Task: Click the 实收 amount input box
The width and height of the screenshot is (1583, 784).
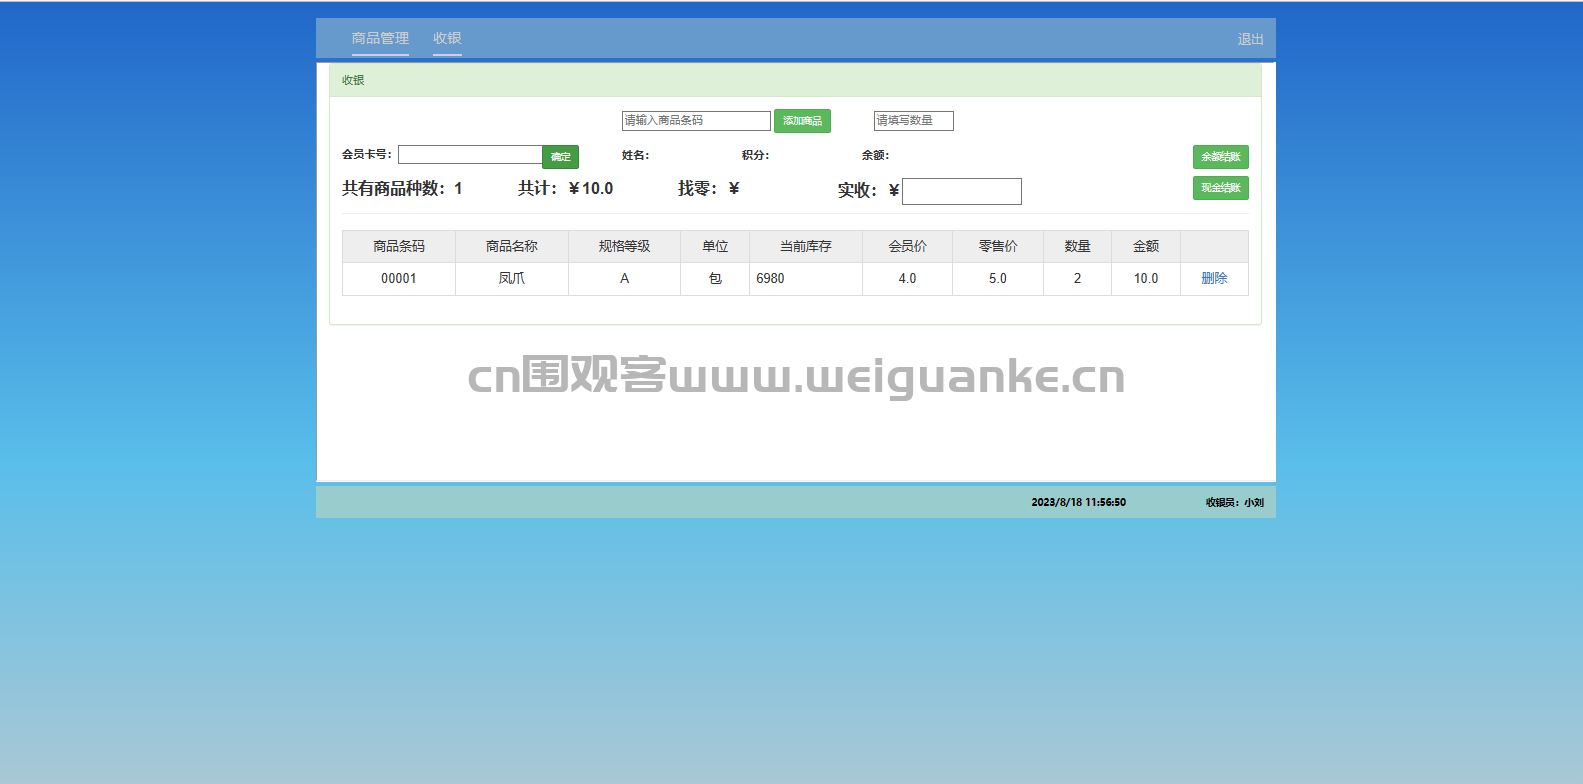Action: (x=962, y=191)
